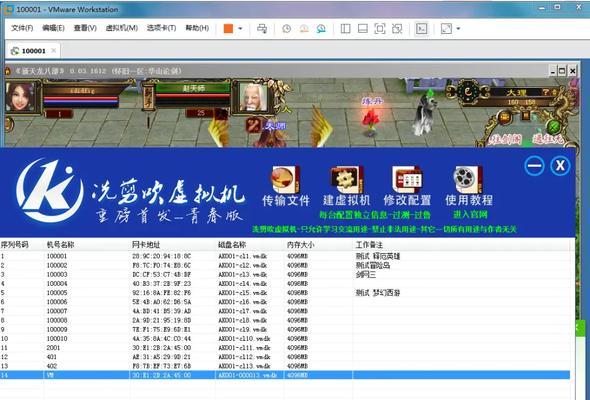Click the highlighted row number 14
Image resolution: width=590 pixels, height=400 pixels.
click(x=285, y=375)
